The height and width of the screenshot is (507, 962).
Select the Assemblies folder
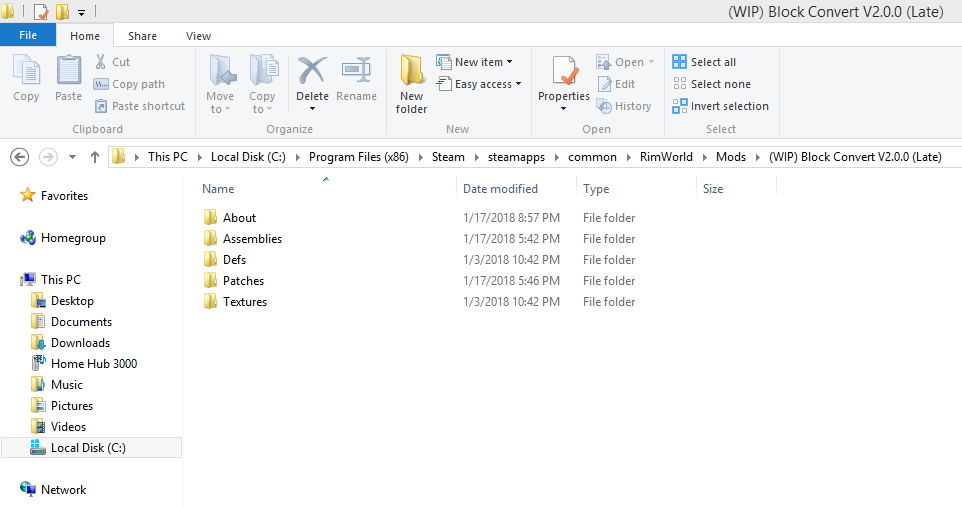tap(252, 238)
